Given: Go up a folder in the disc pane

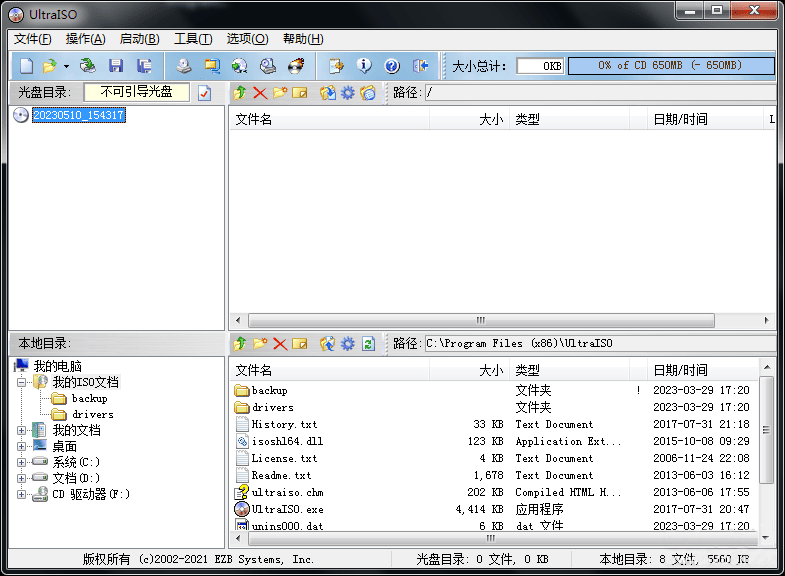Looking at the screenshot, I should coord(240,93).
